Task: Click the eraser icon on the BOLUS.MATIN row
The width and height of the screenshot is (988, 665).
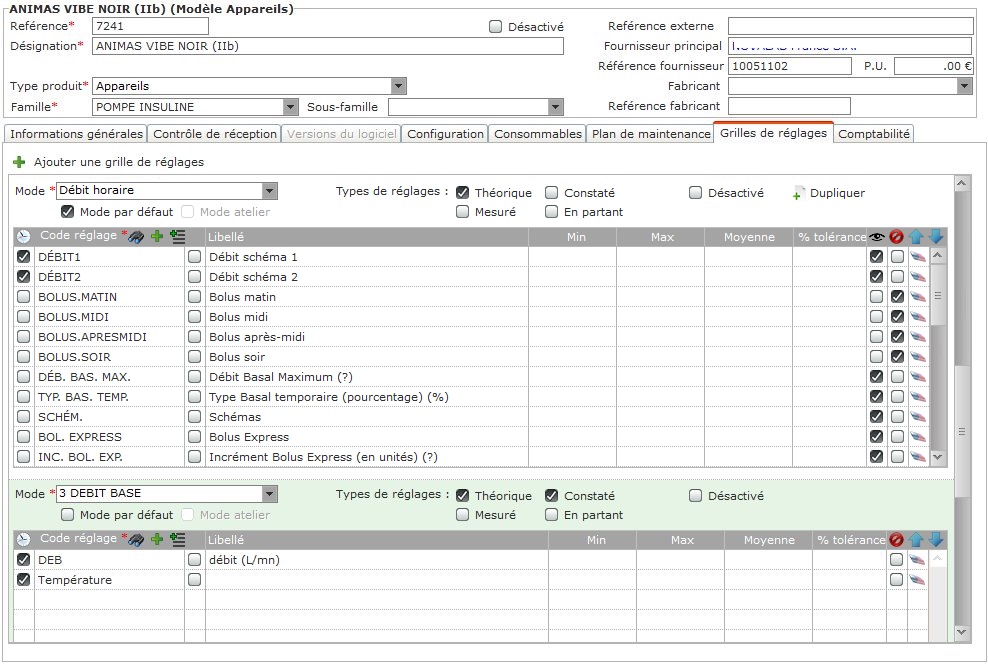Action: point(918,297)
